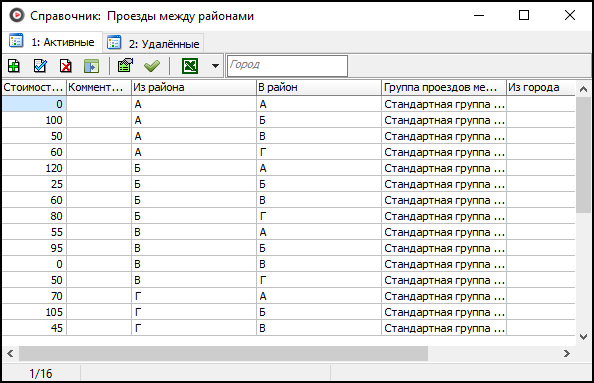Click the delete record icon with red X
This screenshot has width=594, height=383.
tap(66, 66)
